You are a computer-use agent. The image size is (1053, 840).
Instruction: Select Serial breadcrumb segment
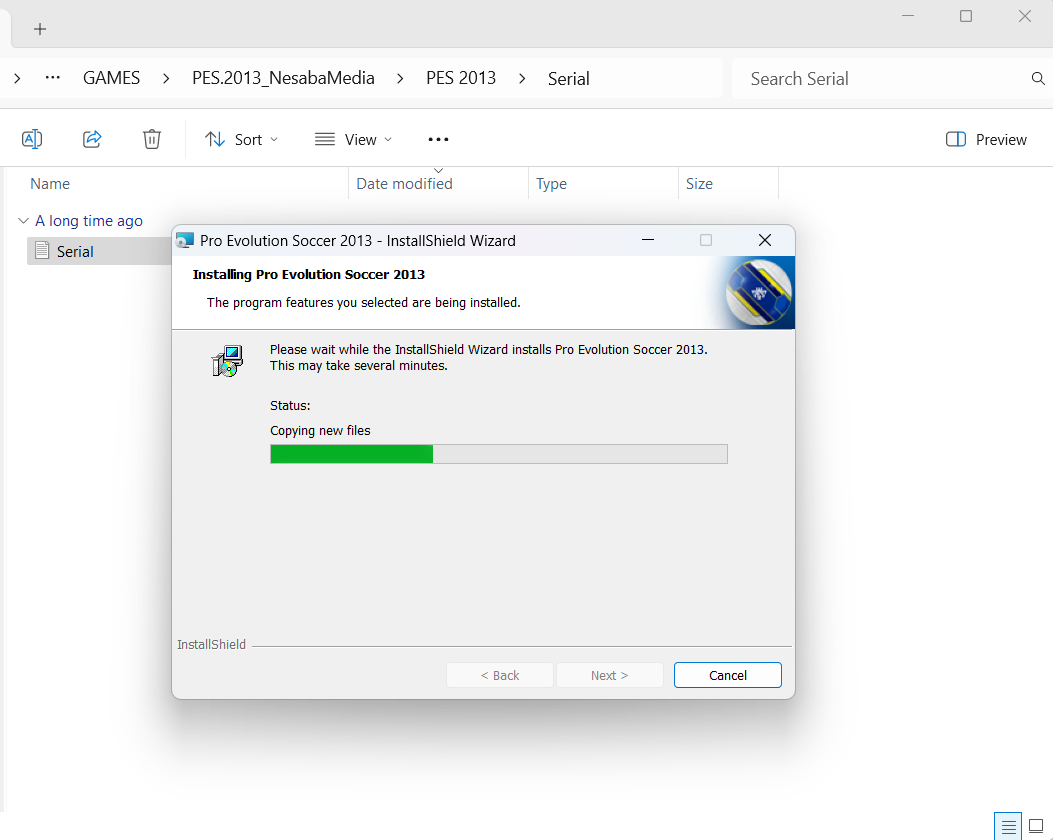tap(568, 79)
